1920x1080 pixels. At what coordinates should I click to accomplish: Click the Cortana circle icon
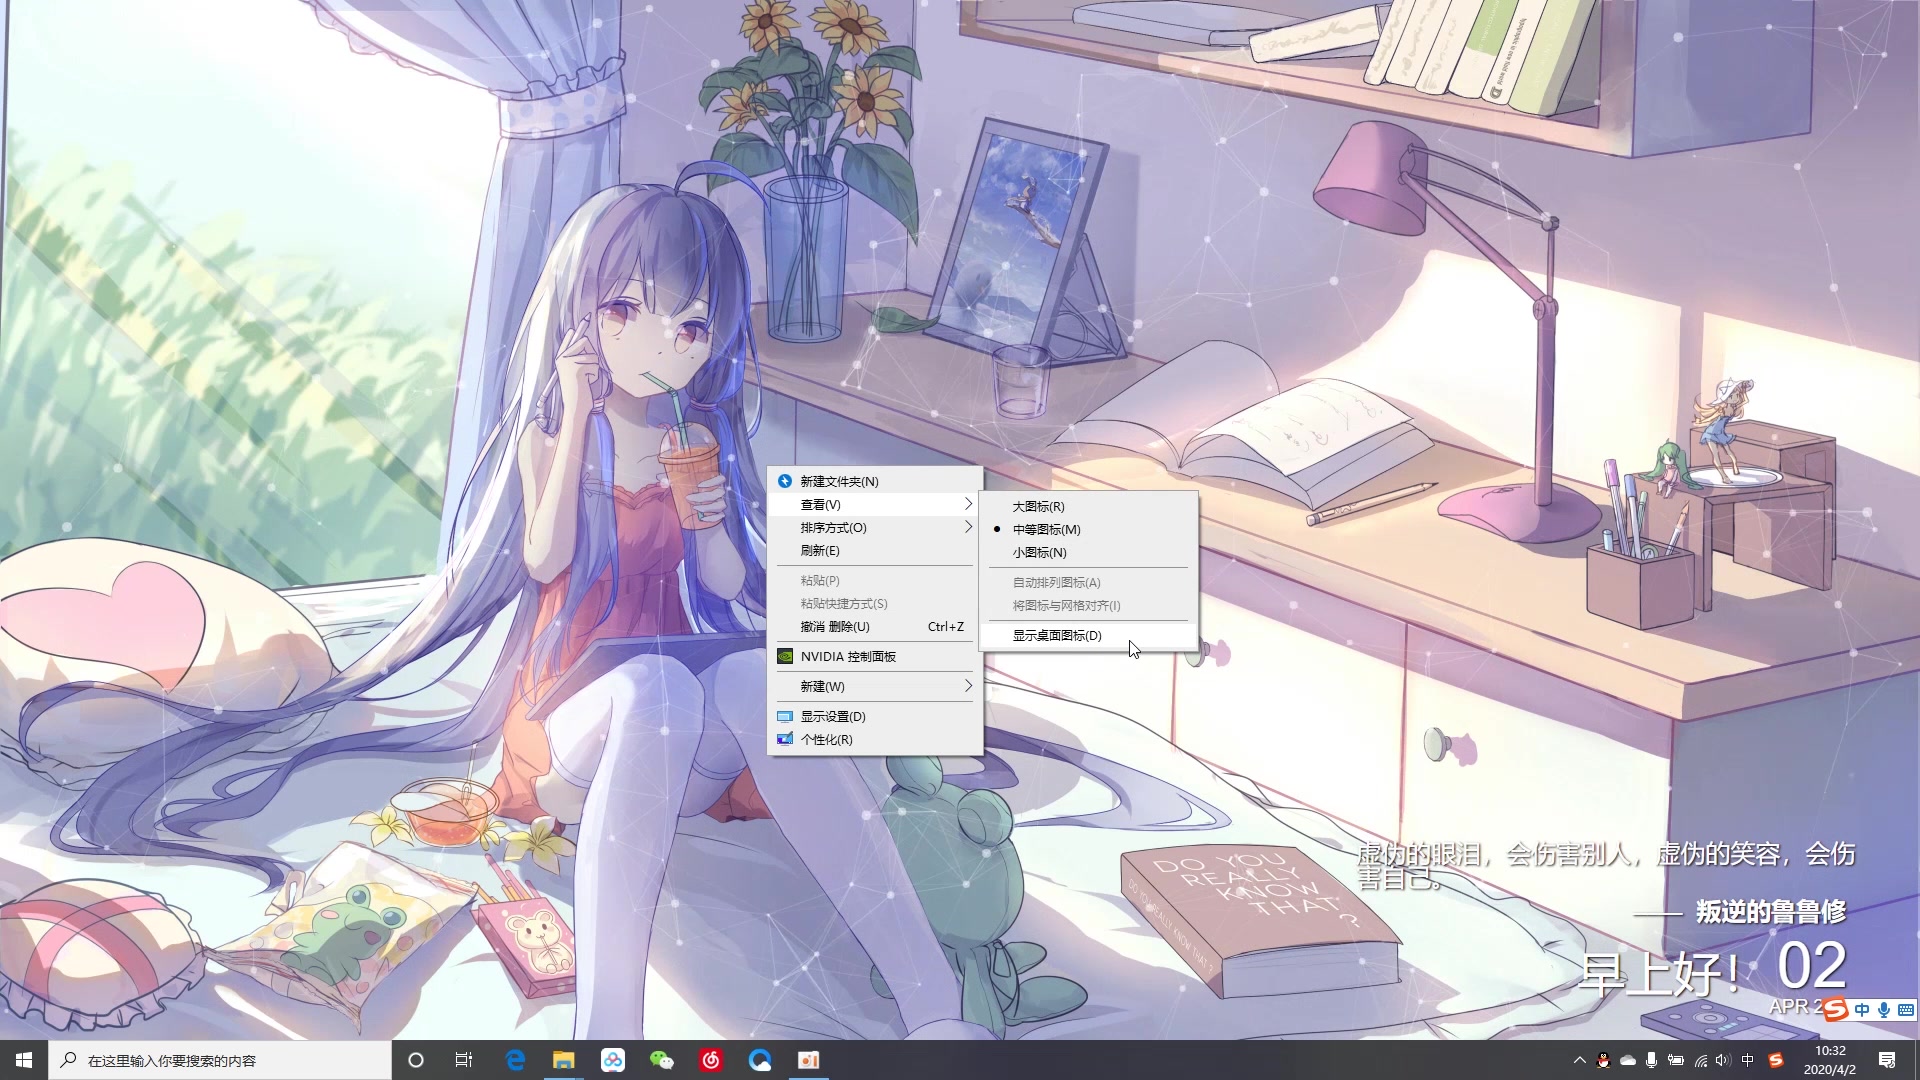(x=416, y=1060)
